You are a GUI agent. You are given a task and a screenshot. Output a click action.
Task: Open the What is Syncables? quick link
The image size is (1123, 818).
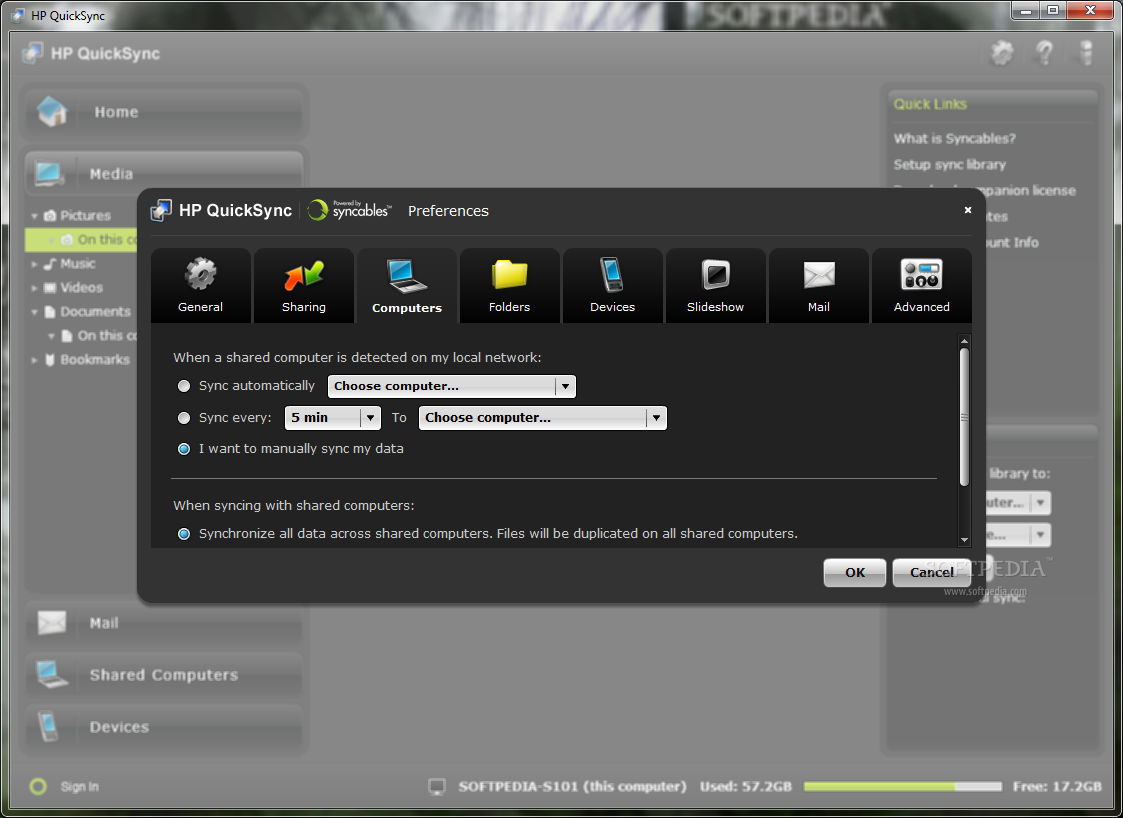[954, 138]
